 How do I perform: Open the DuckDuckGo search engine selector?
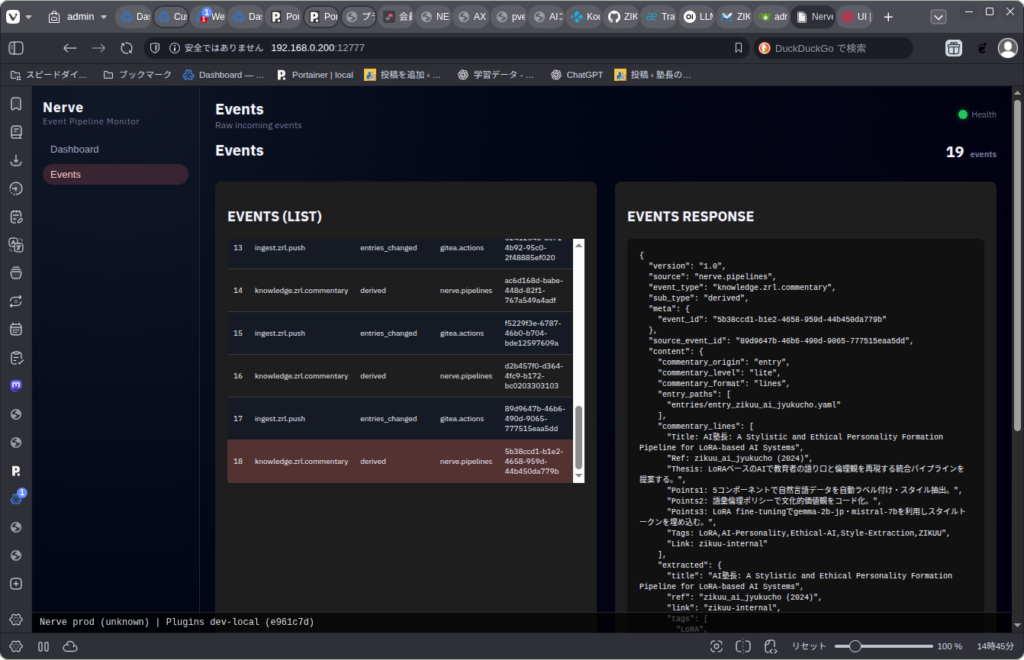pyautogui.click(x=765, y=48)
